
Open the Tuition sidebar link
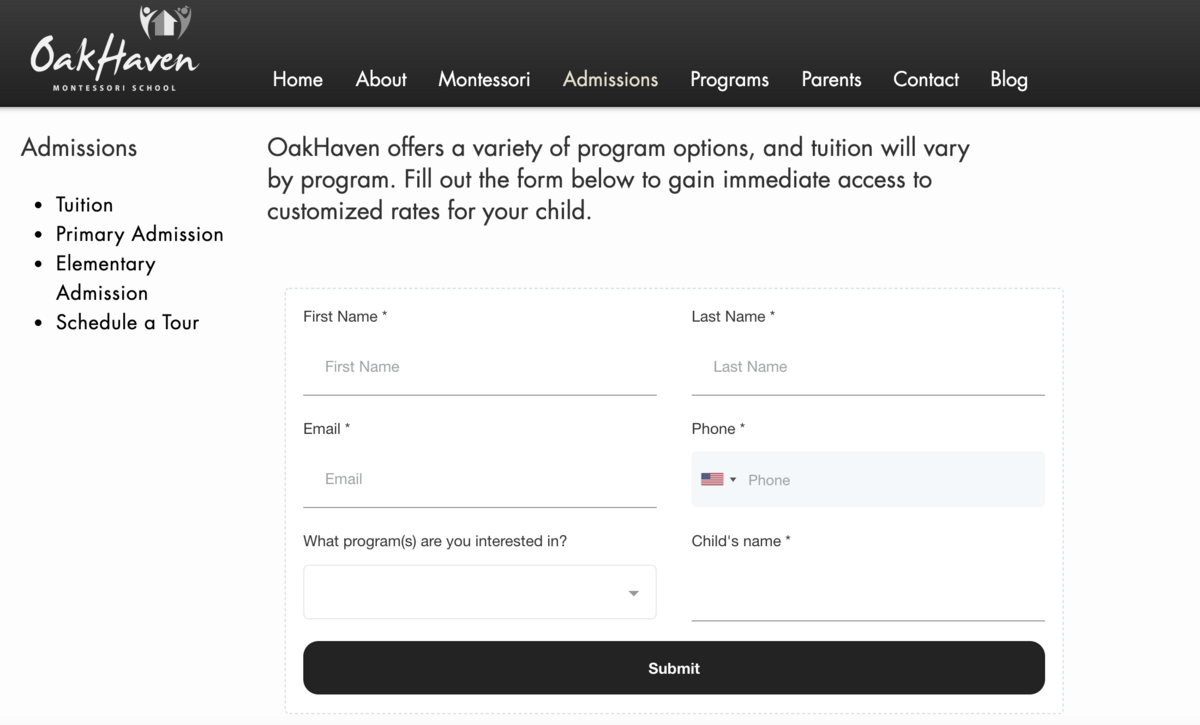(84, 205)
